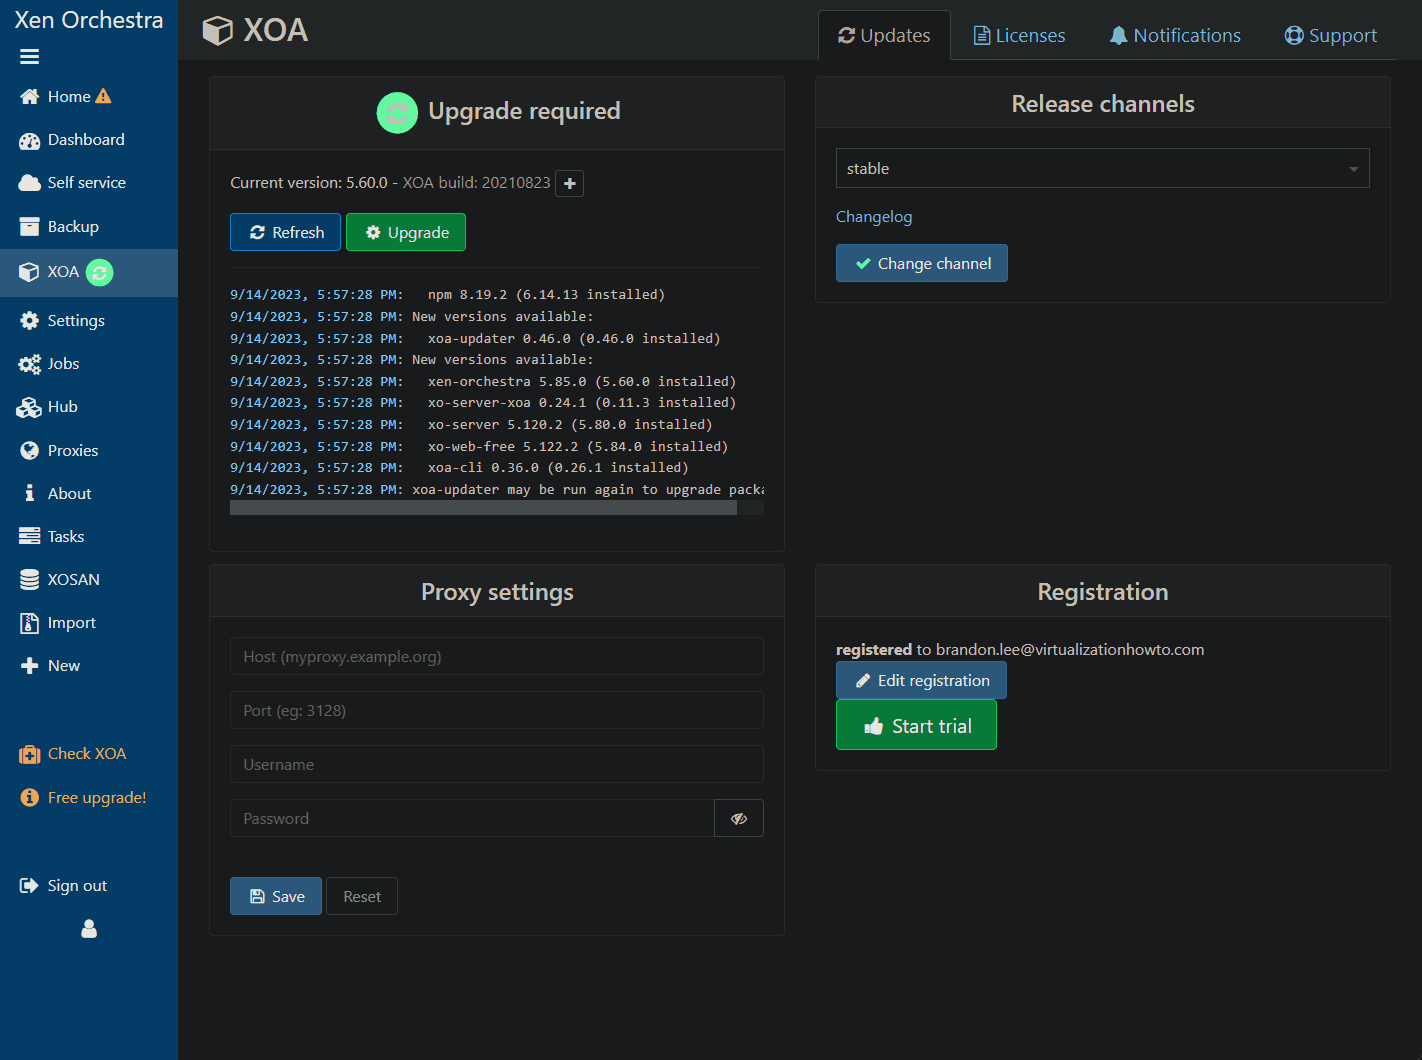Open the stable release channel dropdown
This screenshot has height=1060, width=1422.
pos(1102,168)
